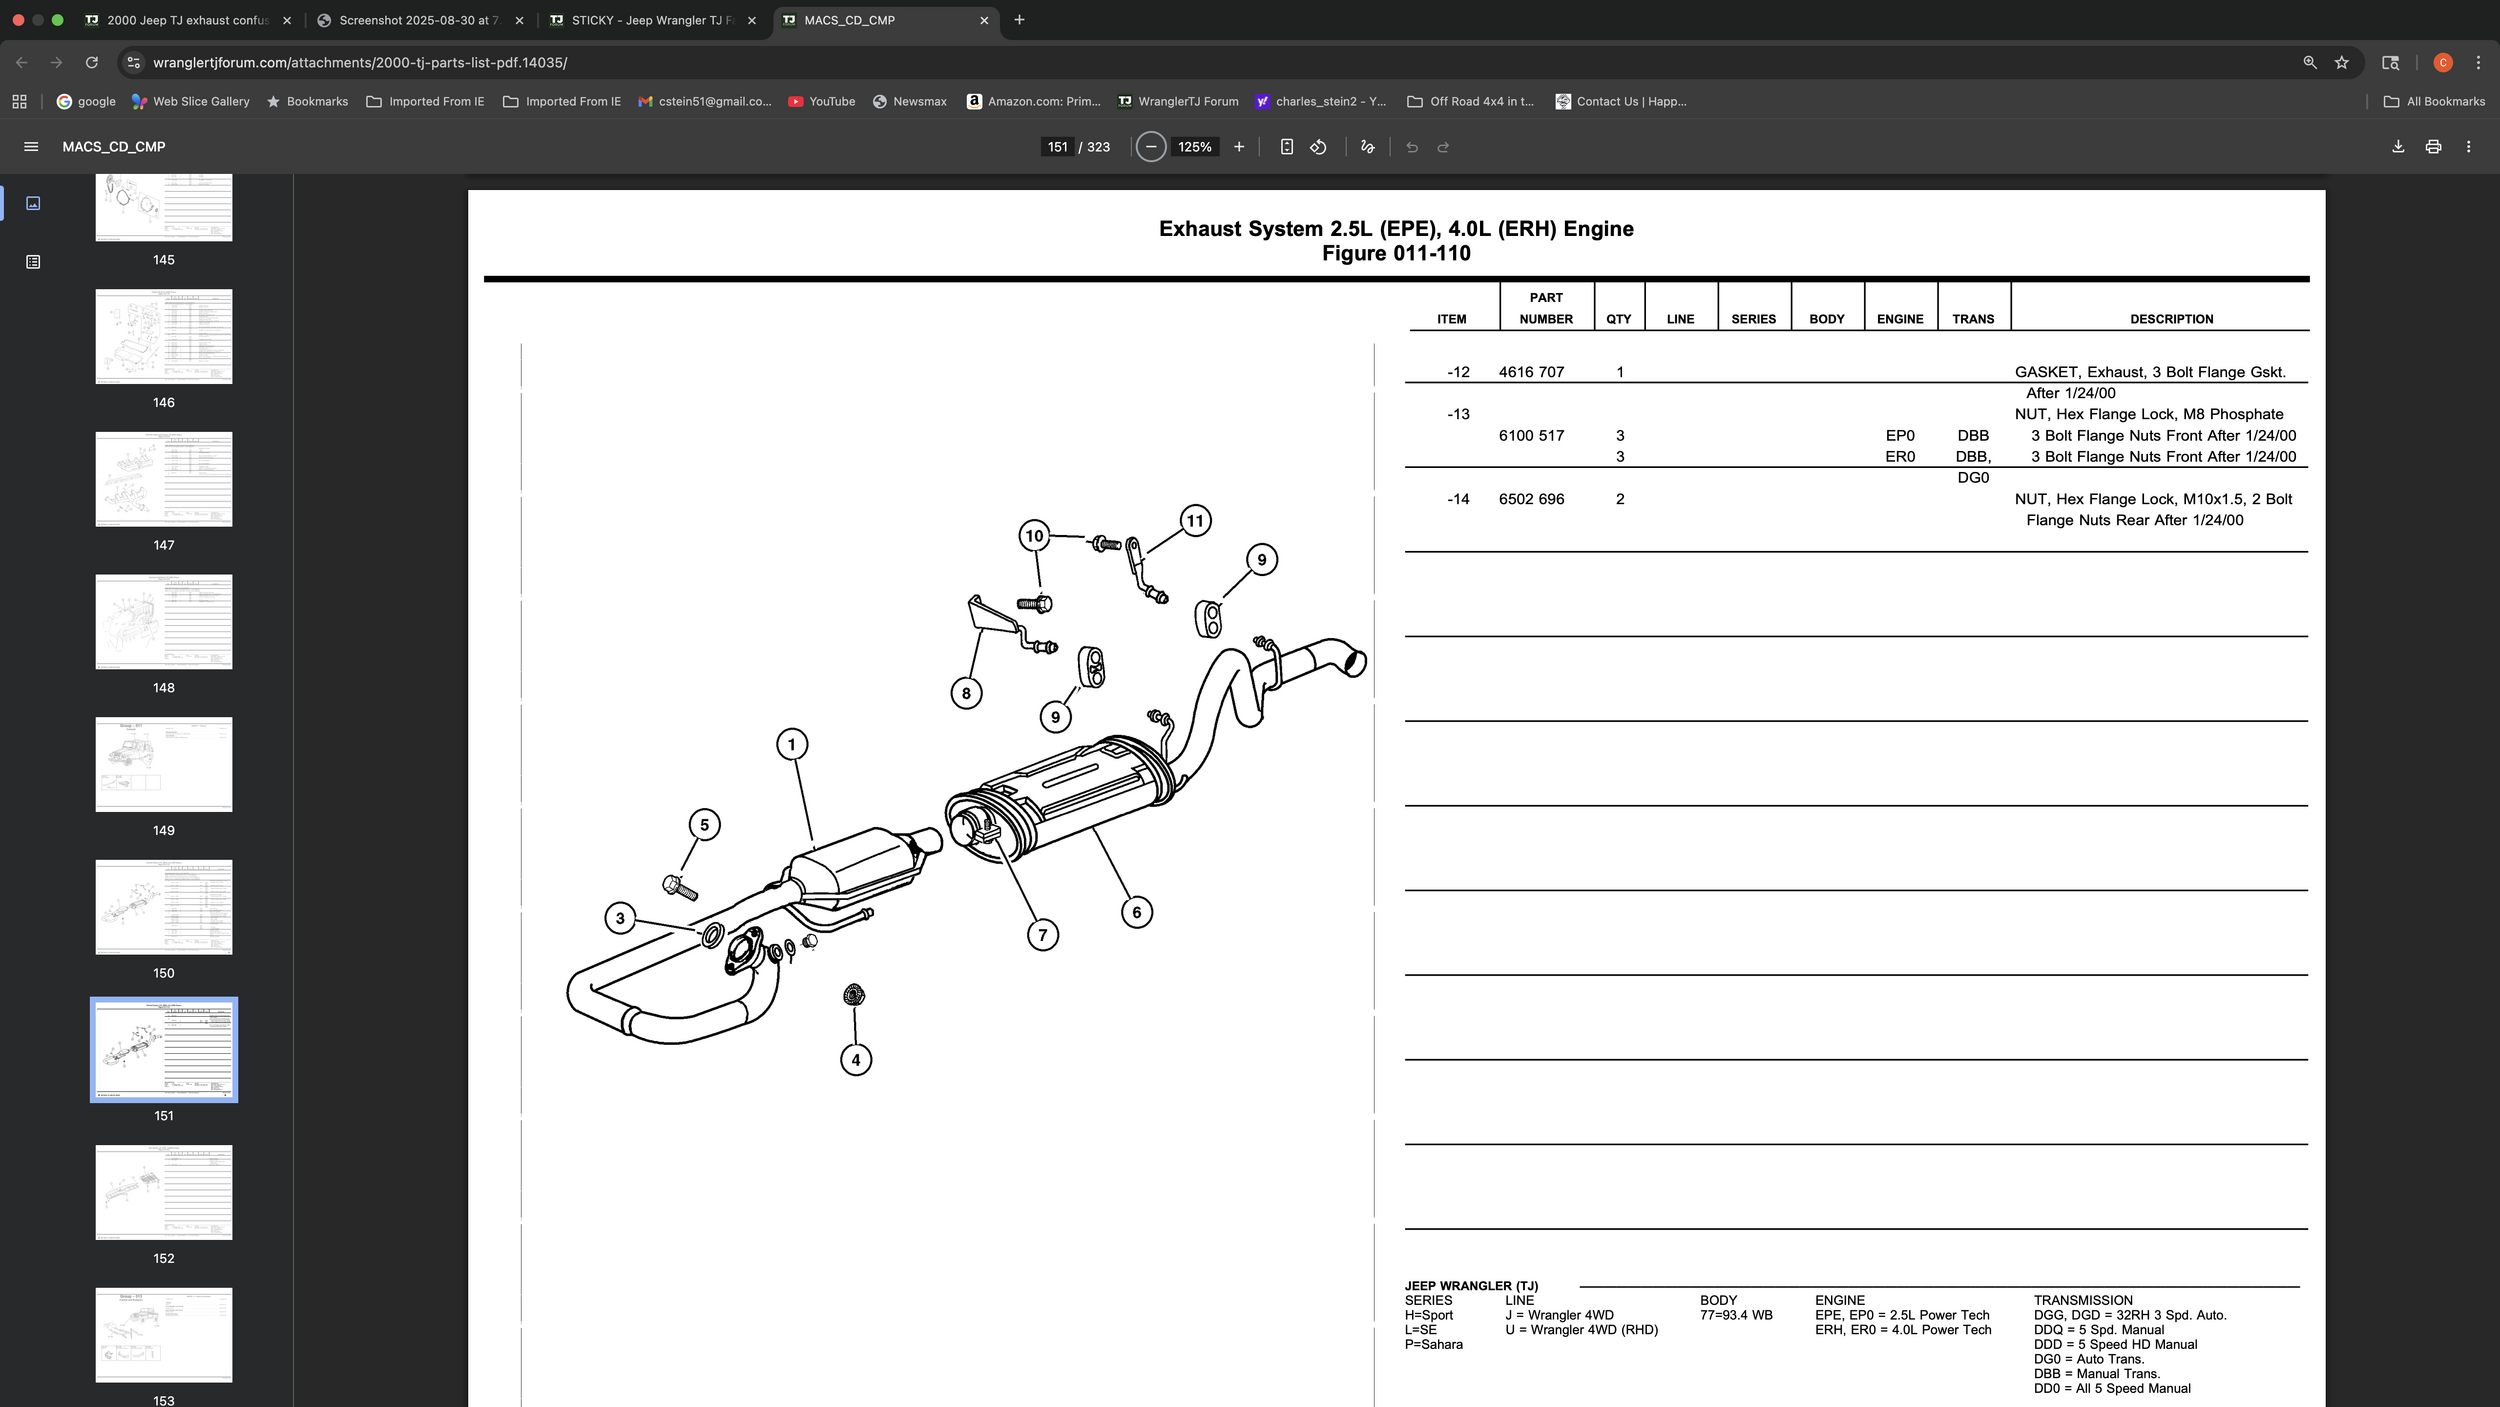Open the PDF viewer more actions menu

(2468, 147)
